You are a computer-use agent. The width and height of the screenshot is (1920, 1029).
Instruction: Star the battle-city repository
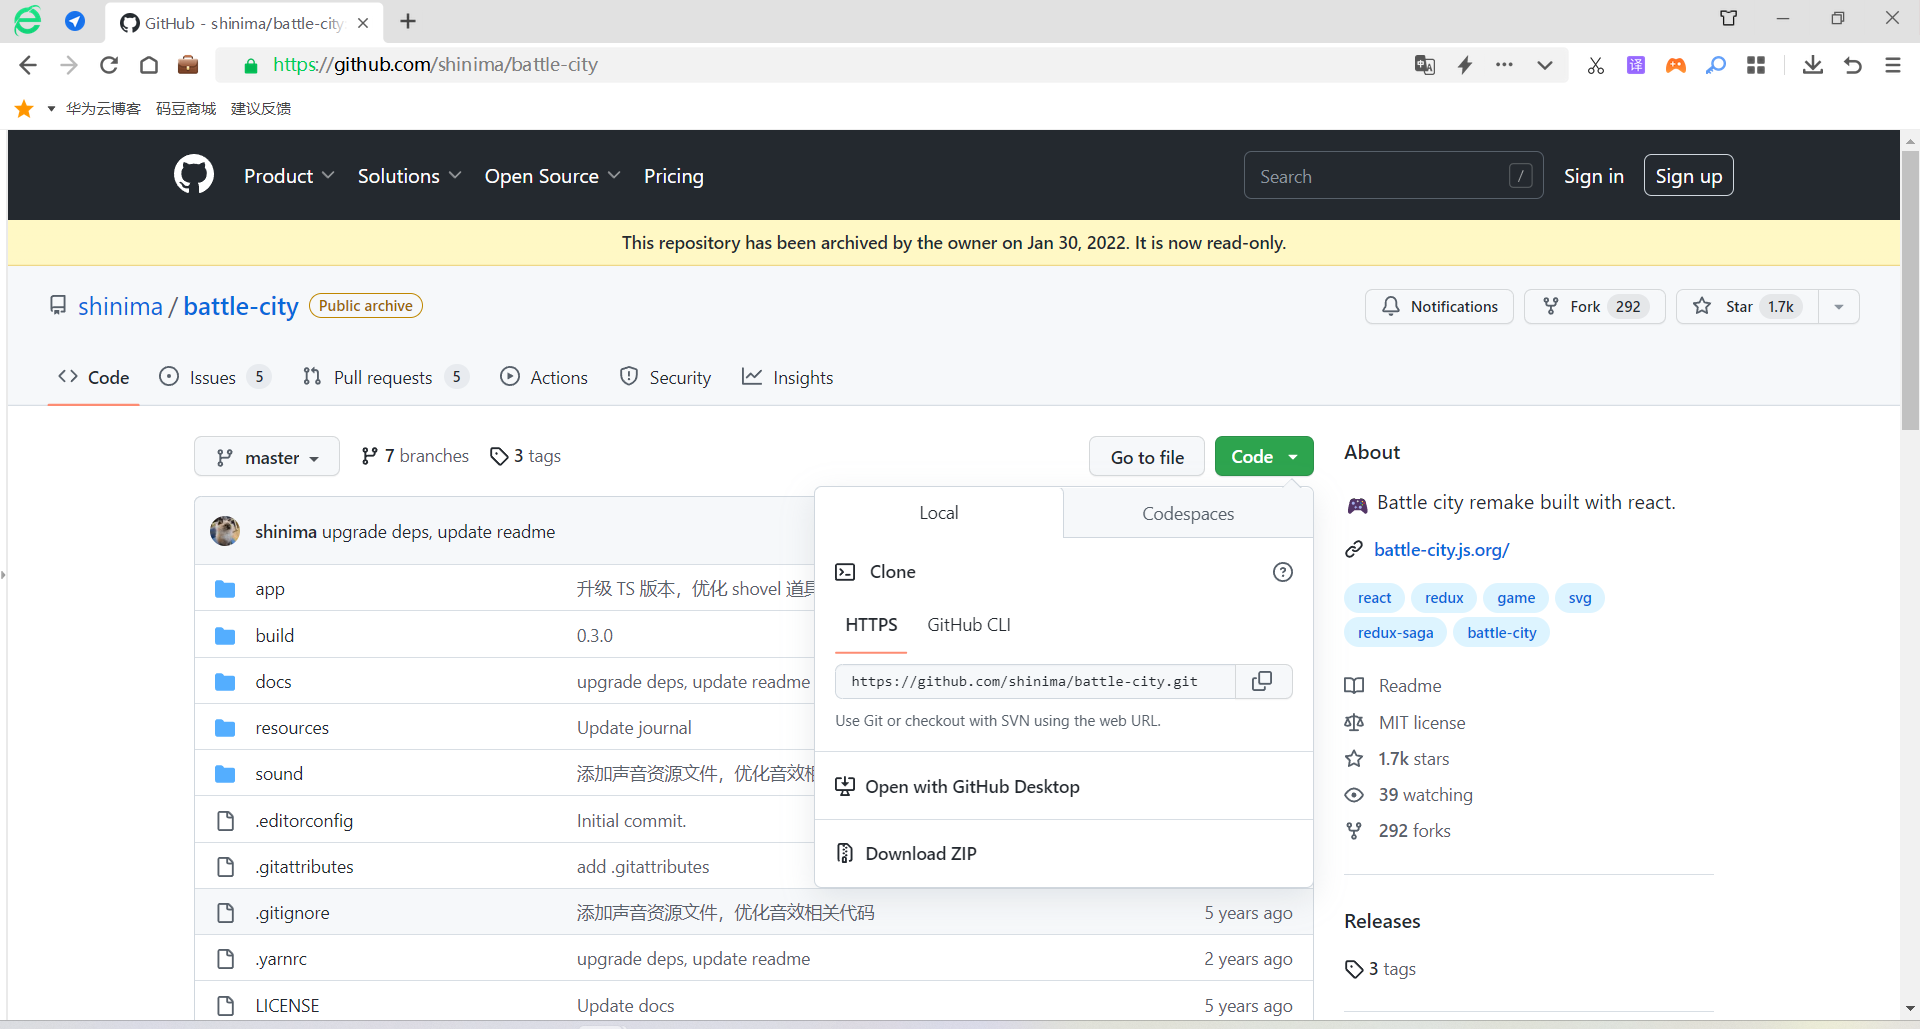[x=1747, y=307]
